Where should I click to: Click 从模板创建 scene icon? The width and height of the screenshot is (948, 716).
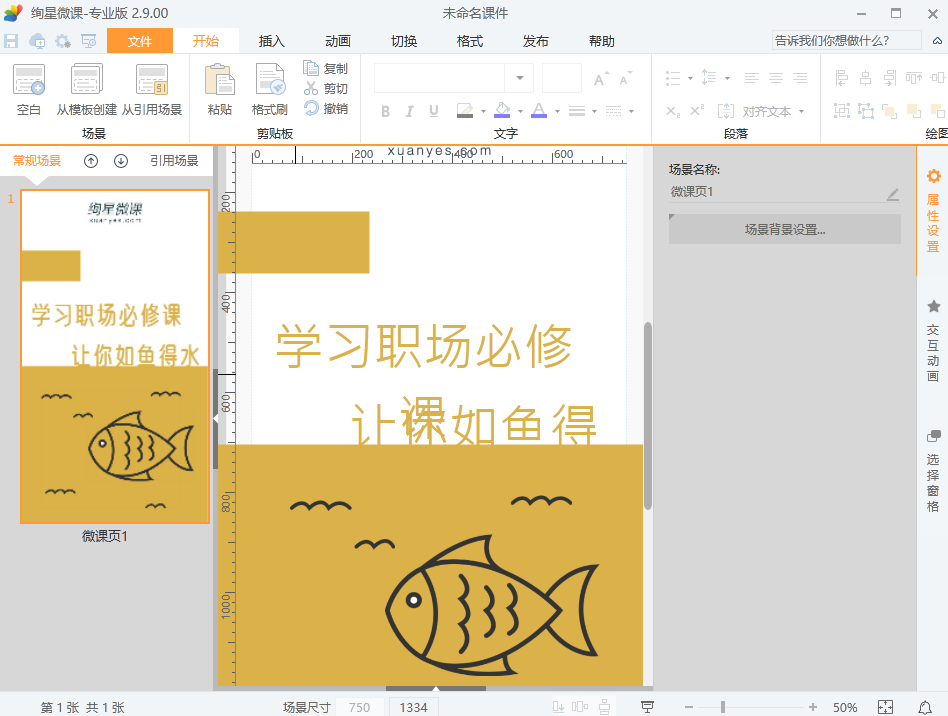click(x=86, y=88)
